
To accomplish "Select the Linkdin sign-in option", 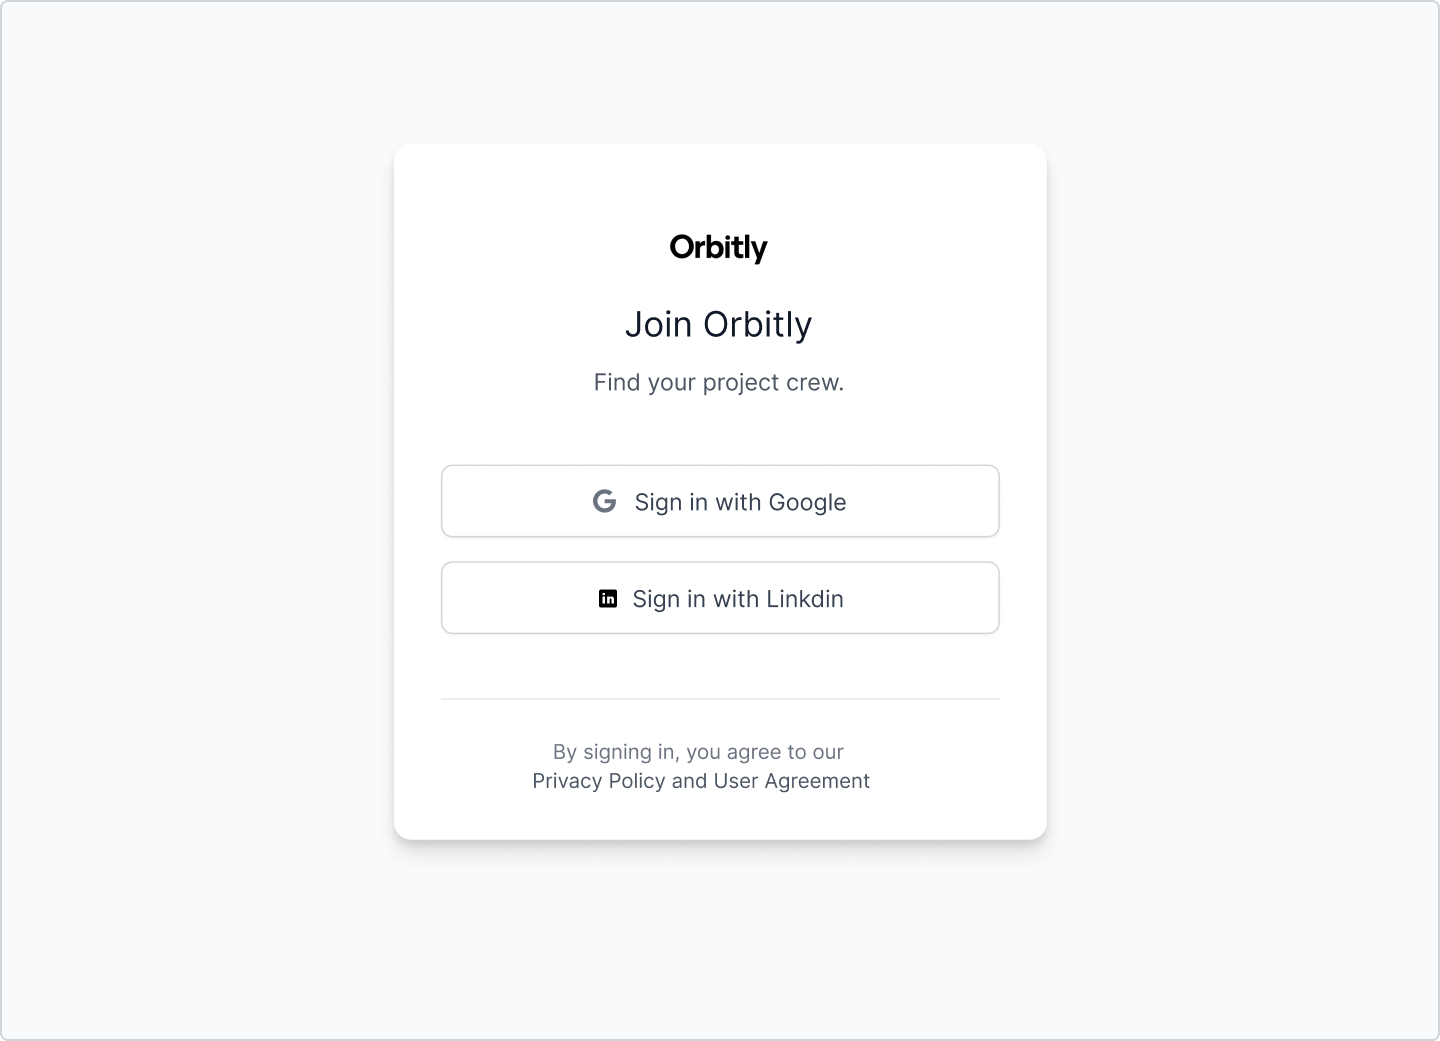I will click(x=719, y=598).
